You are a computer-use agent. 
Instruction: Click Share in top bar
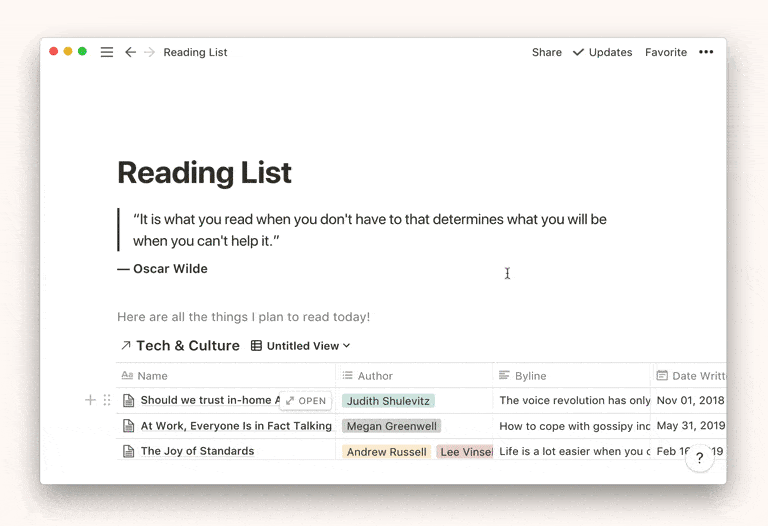[546, 52]
